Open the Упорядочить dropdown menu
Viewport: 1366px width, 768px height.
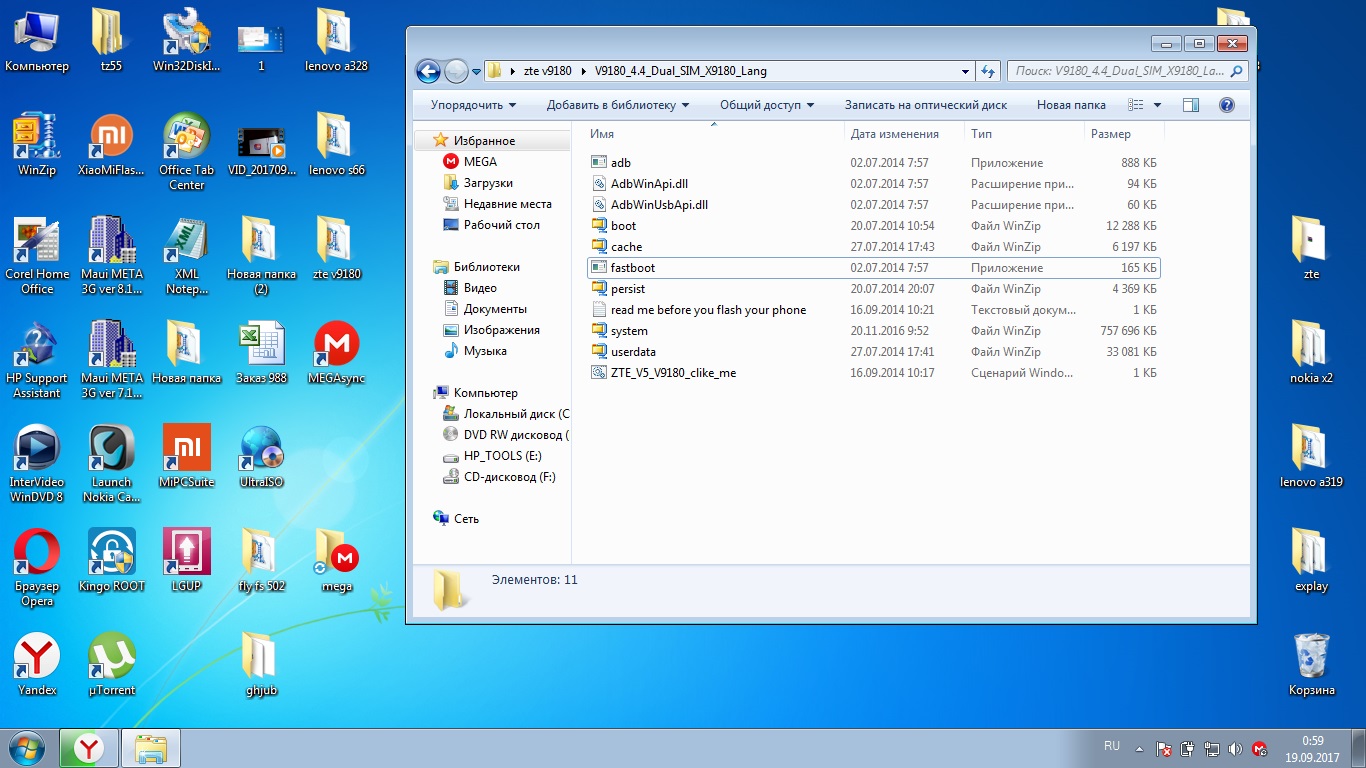[x=473, y=105]
